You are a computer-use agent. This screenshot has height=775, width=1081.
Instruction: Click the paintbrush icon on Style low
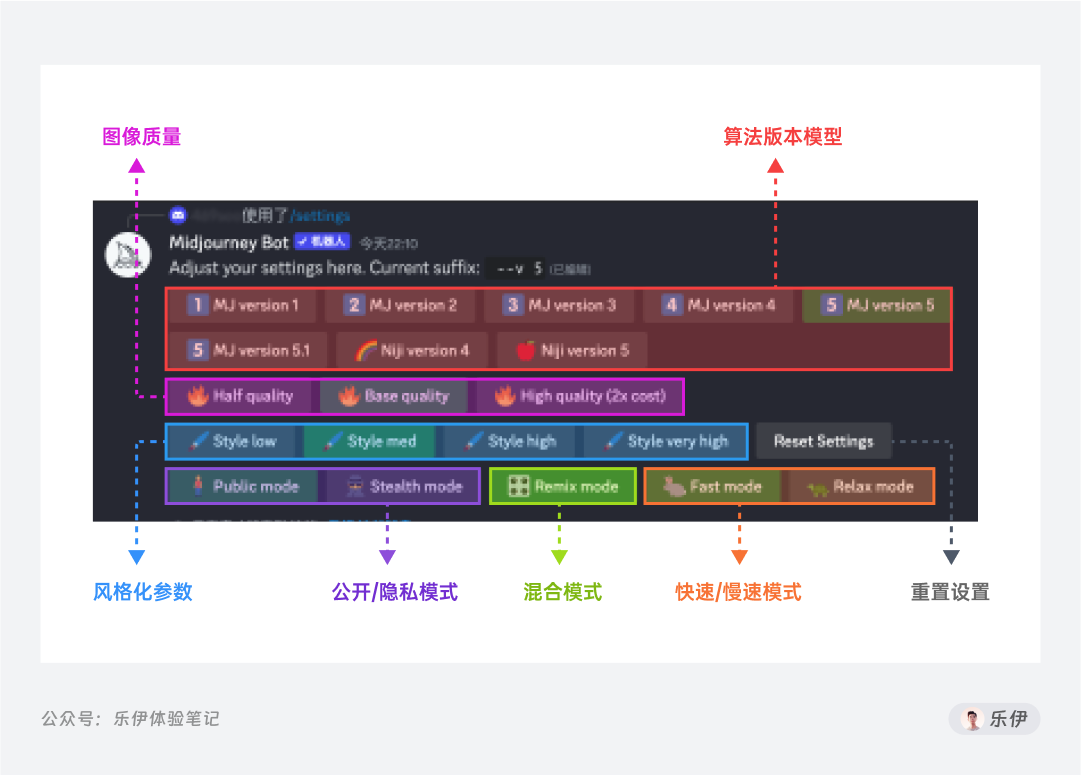[199, 441]
